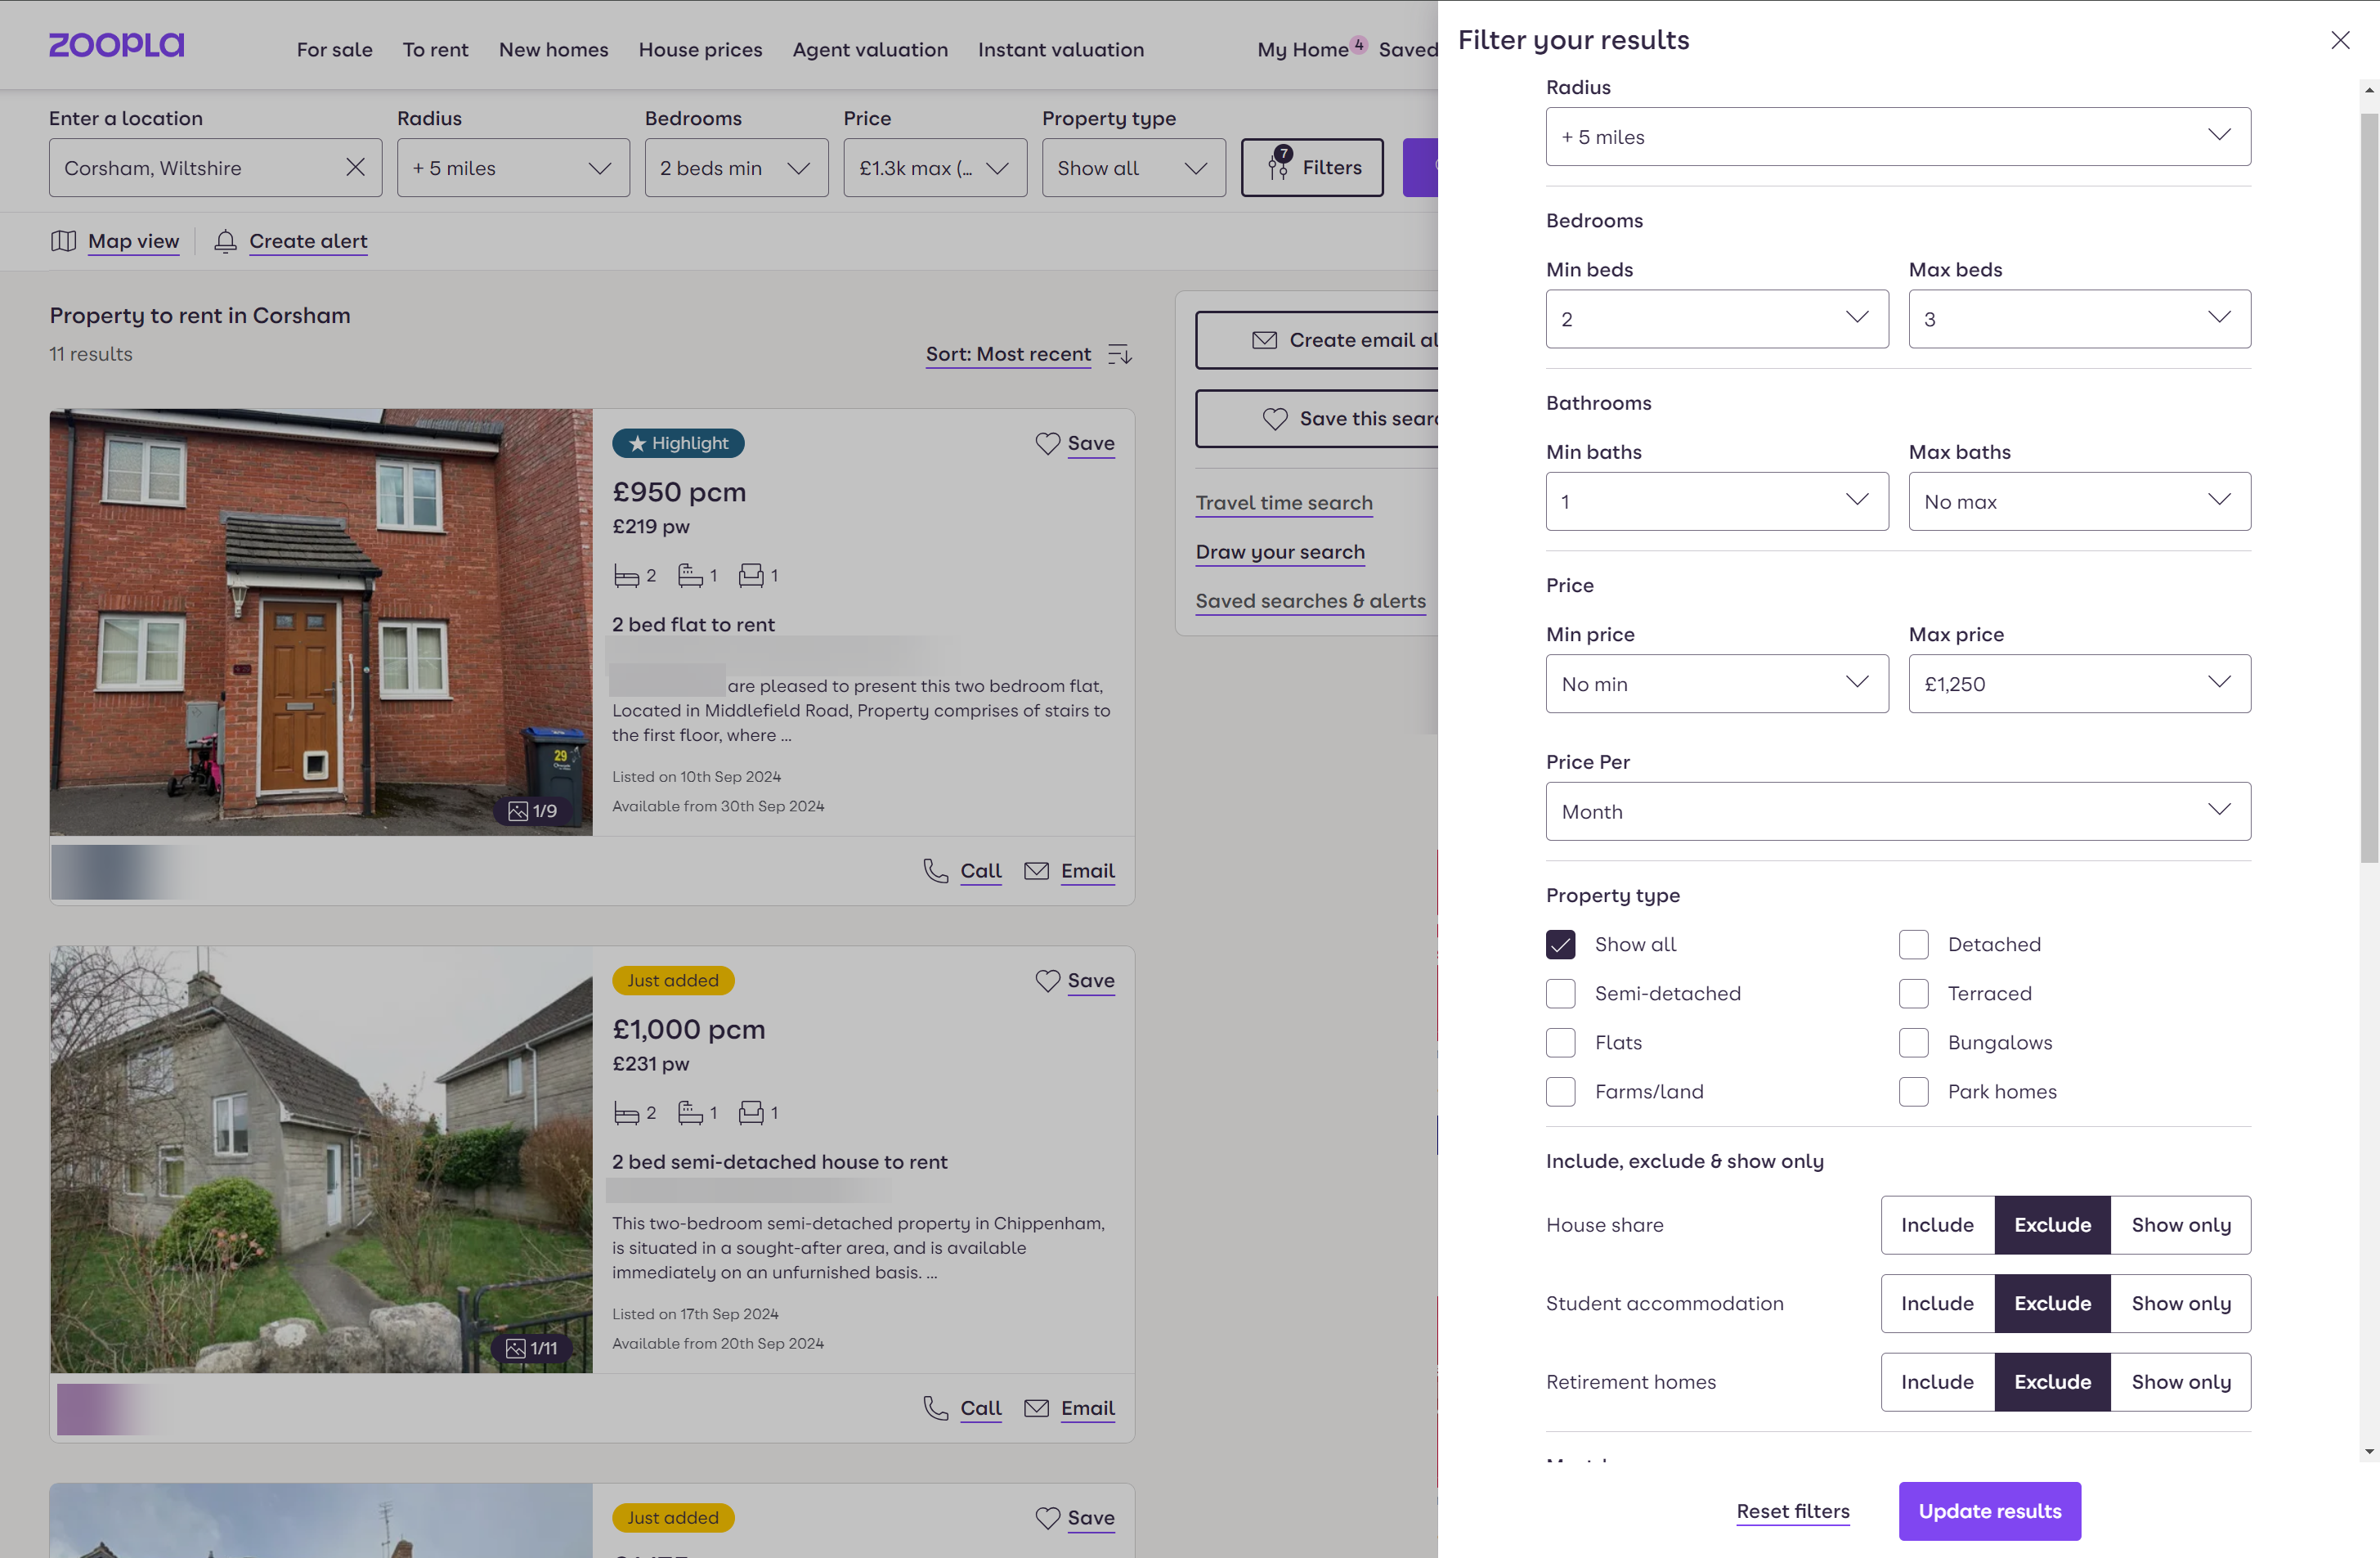The width and height of the screenshot is (2380, 1558).
Task: Click heart icon on third listing card
Action: click(1047, 1517)
